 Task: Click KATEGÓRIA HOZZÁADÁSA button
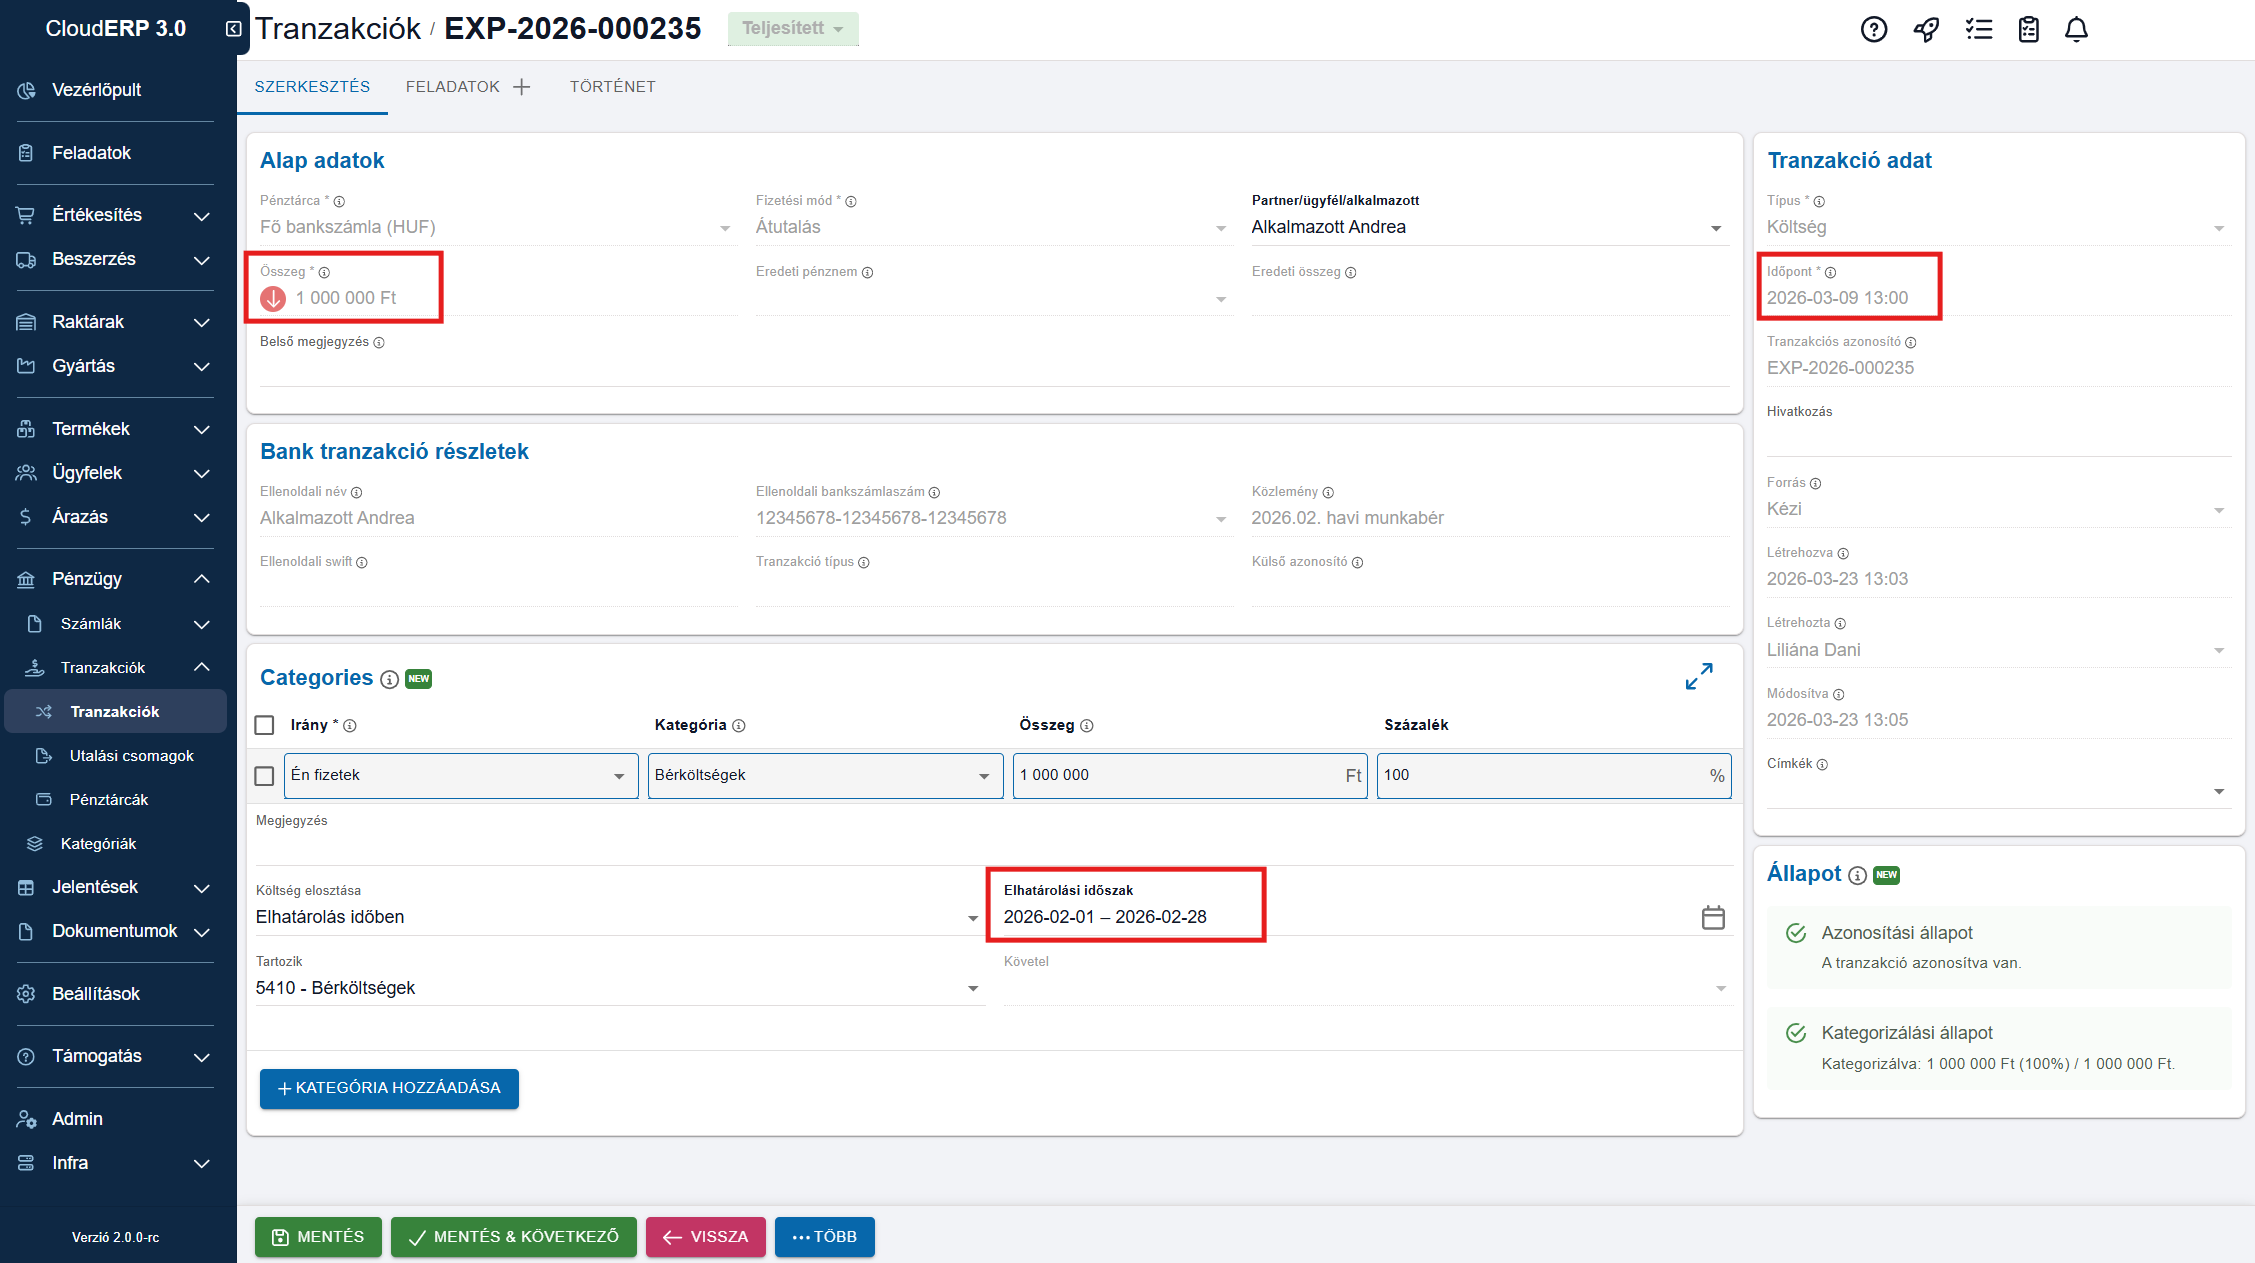(388, 1088)
